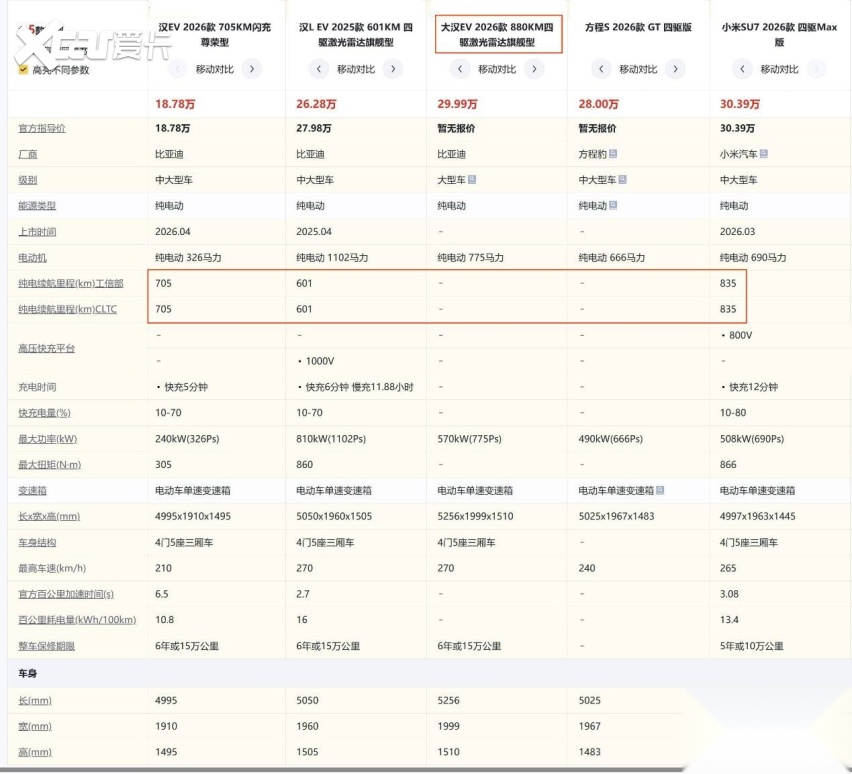Open 厂商 parameter link
The height and width of the screenshot is (774, 852).
pos(28,154)
